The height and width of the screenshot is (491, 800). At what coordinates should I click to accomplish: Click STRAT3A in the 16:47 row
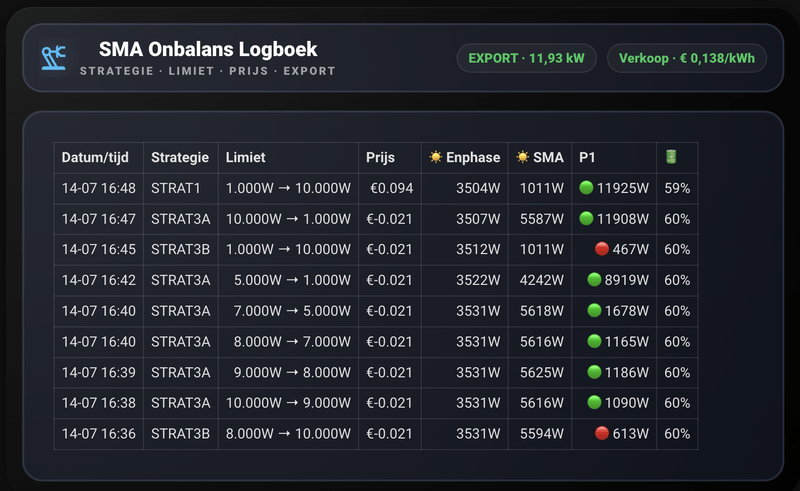(181, 219)
